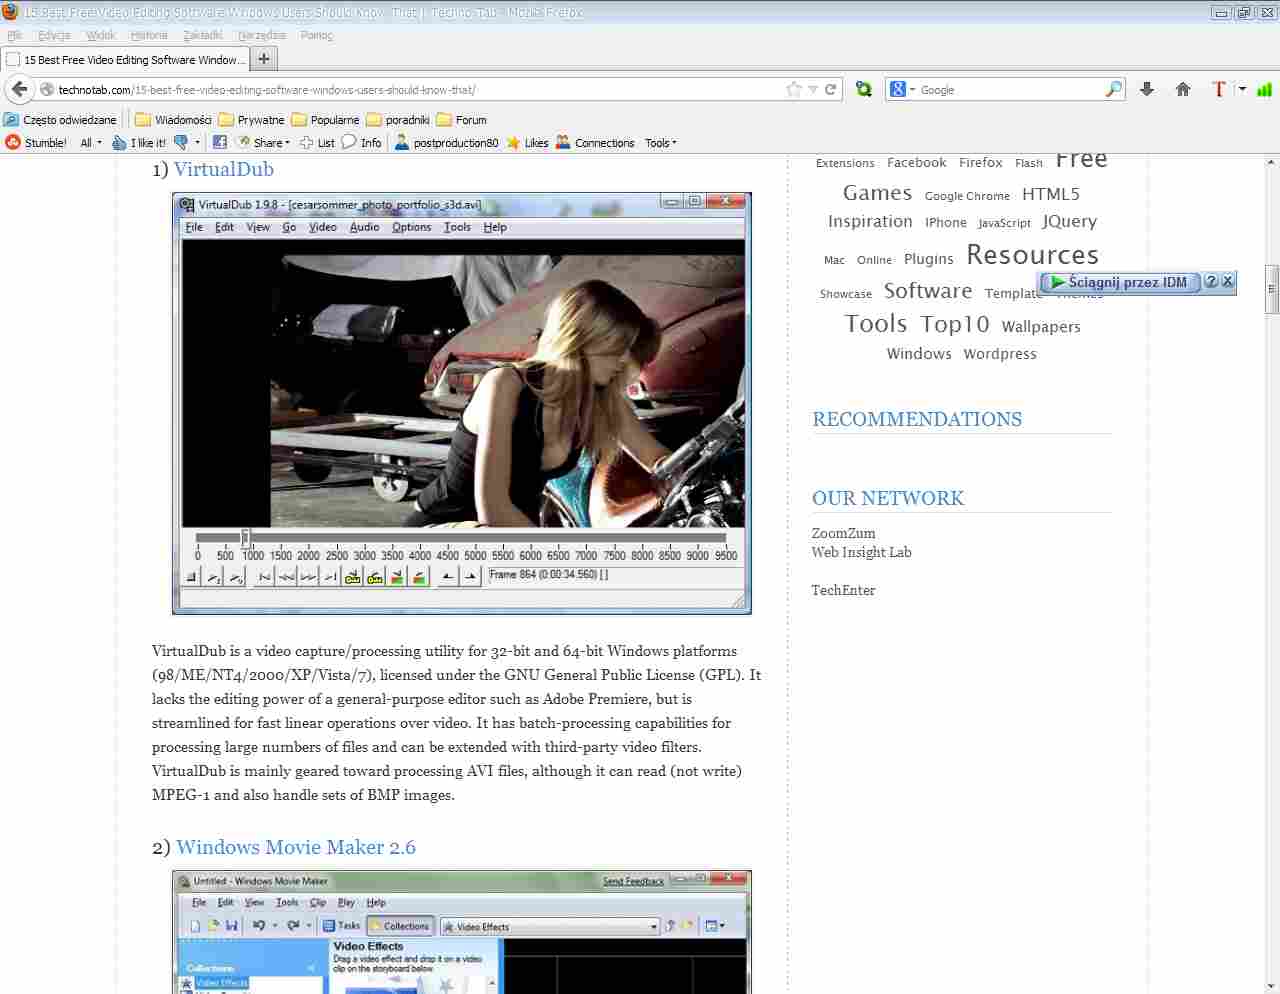Screen dimensions: 1280x994
Task: Click the Google search magnifier icon
Action: tap(1113, 89)
